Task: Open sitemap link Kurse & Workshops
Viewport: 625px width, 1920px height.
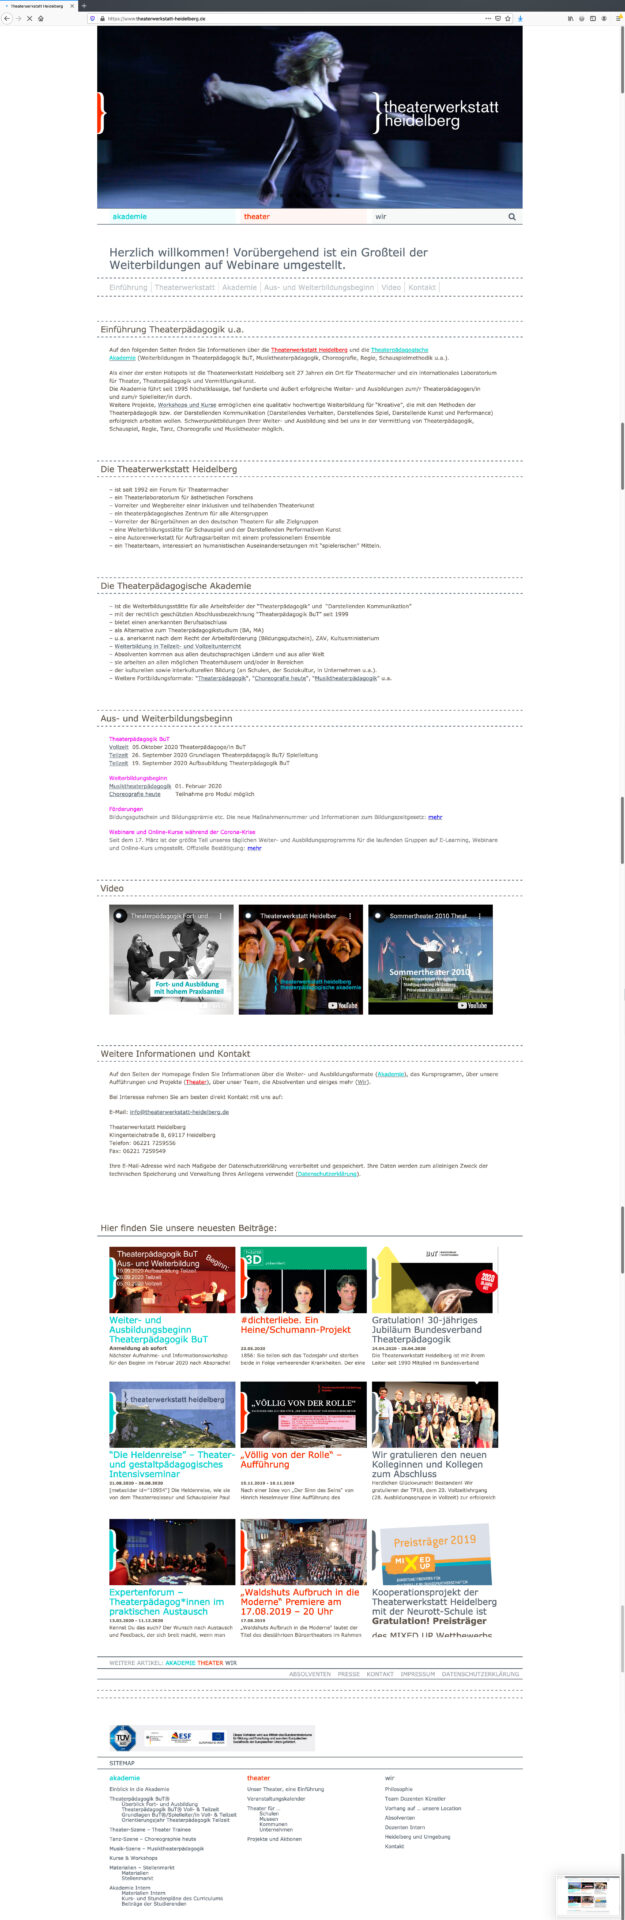Action: pyautogui.click(x=133, y=1858)
